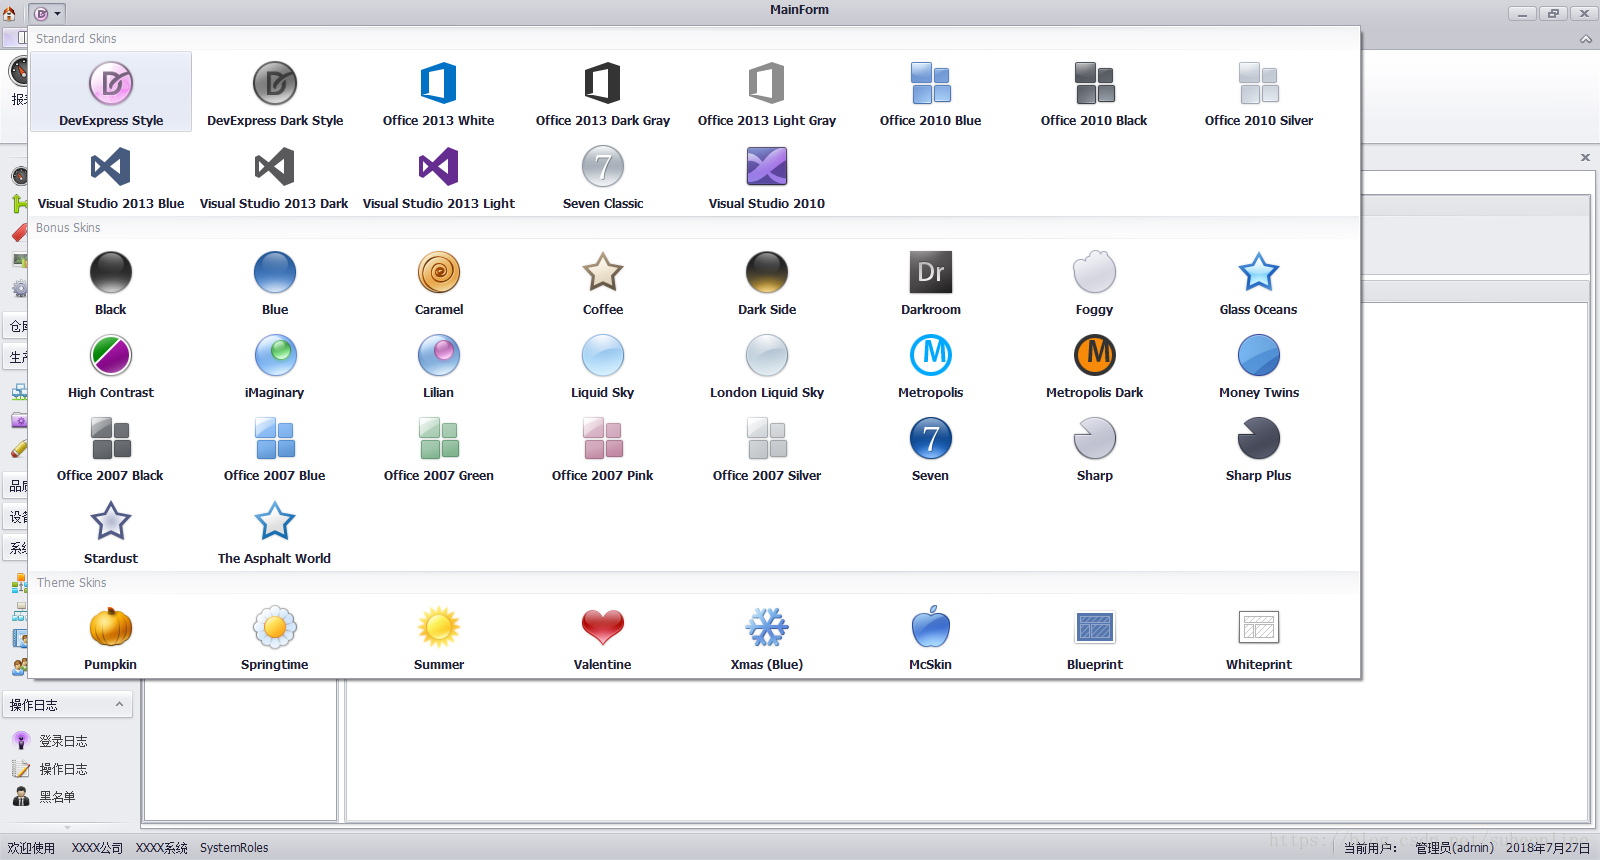1600x860 pixels.
Task: Pick the Office 2007 Pink skin
Action: [x=603, y=447]
